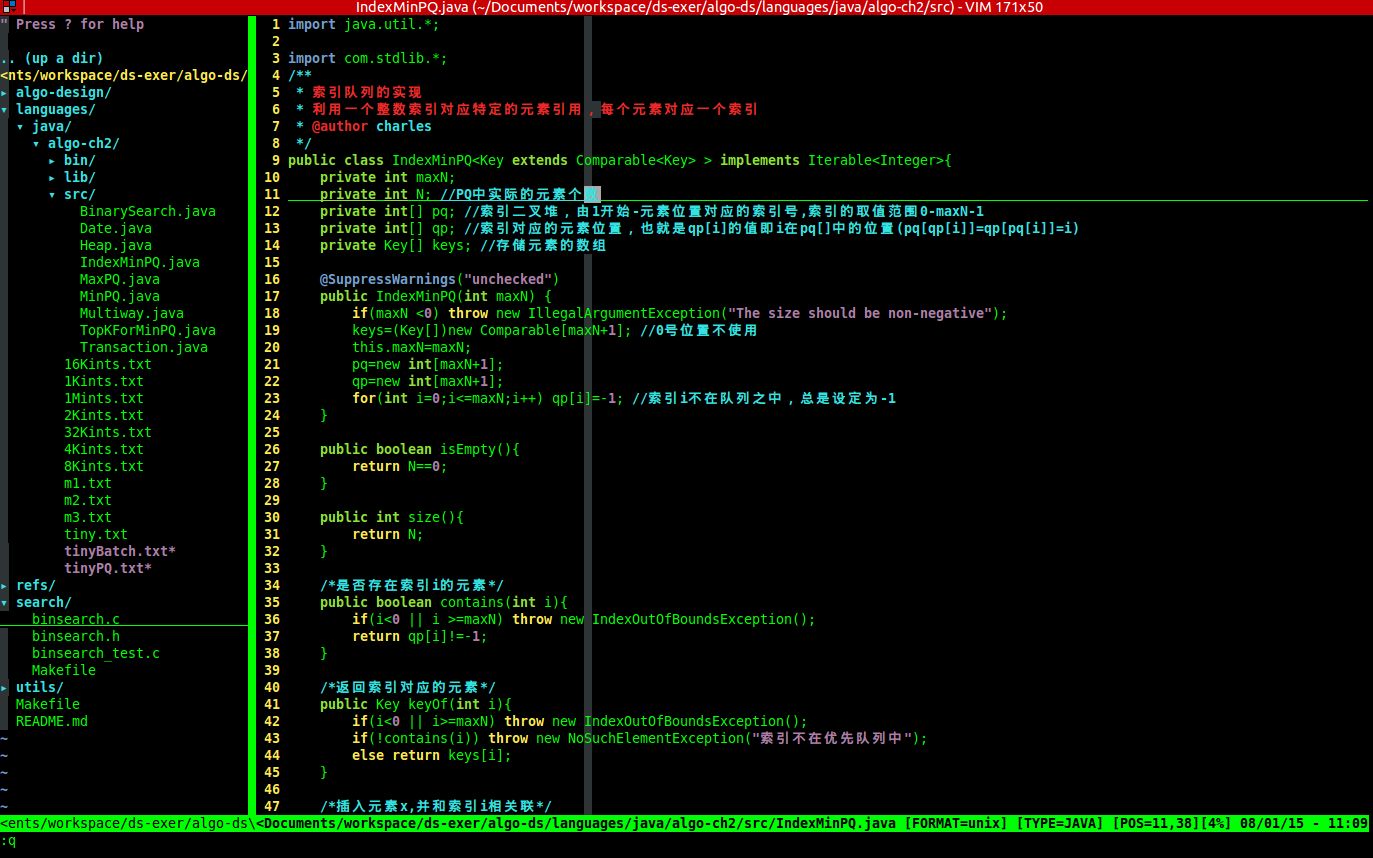
Task: Open Date.java in the file tree
Action: click(x=115, y=229)
